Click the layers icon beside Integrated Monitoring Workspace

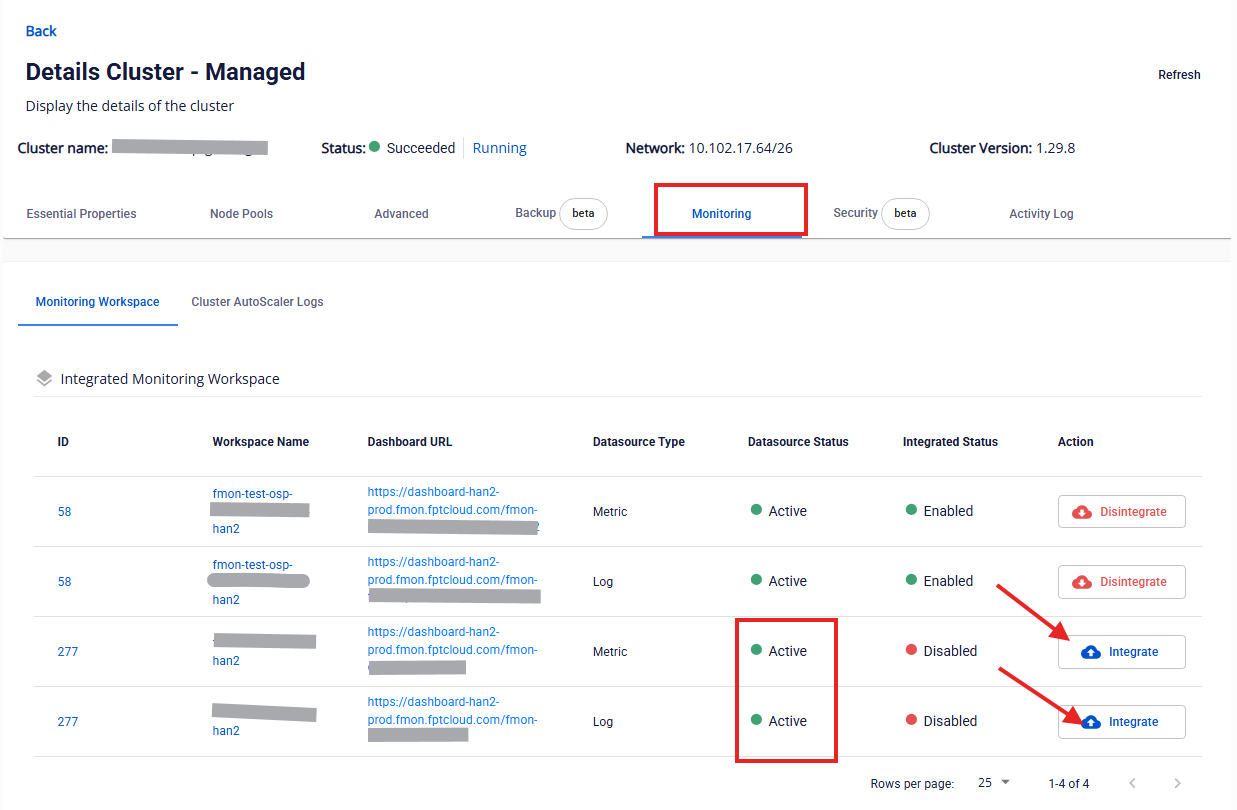coord(44,379)
